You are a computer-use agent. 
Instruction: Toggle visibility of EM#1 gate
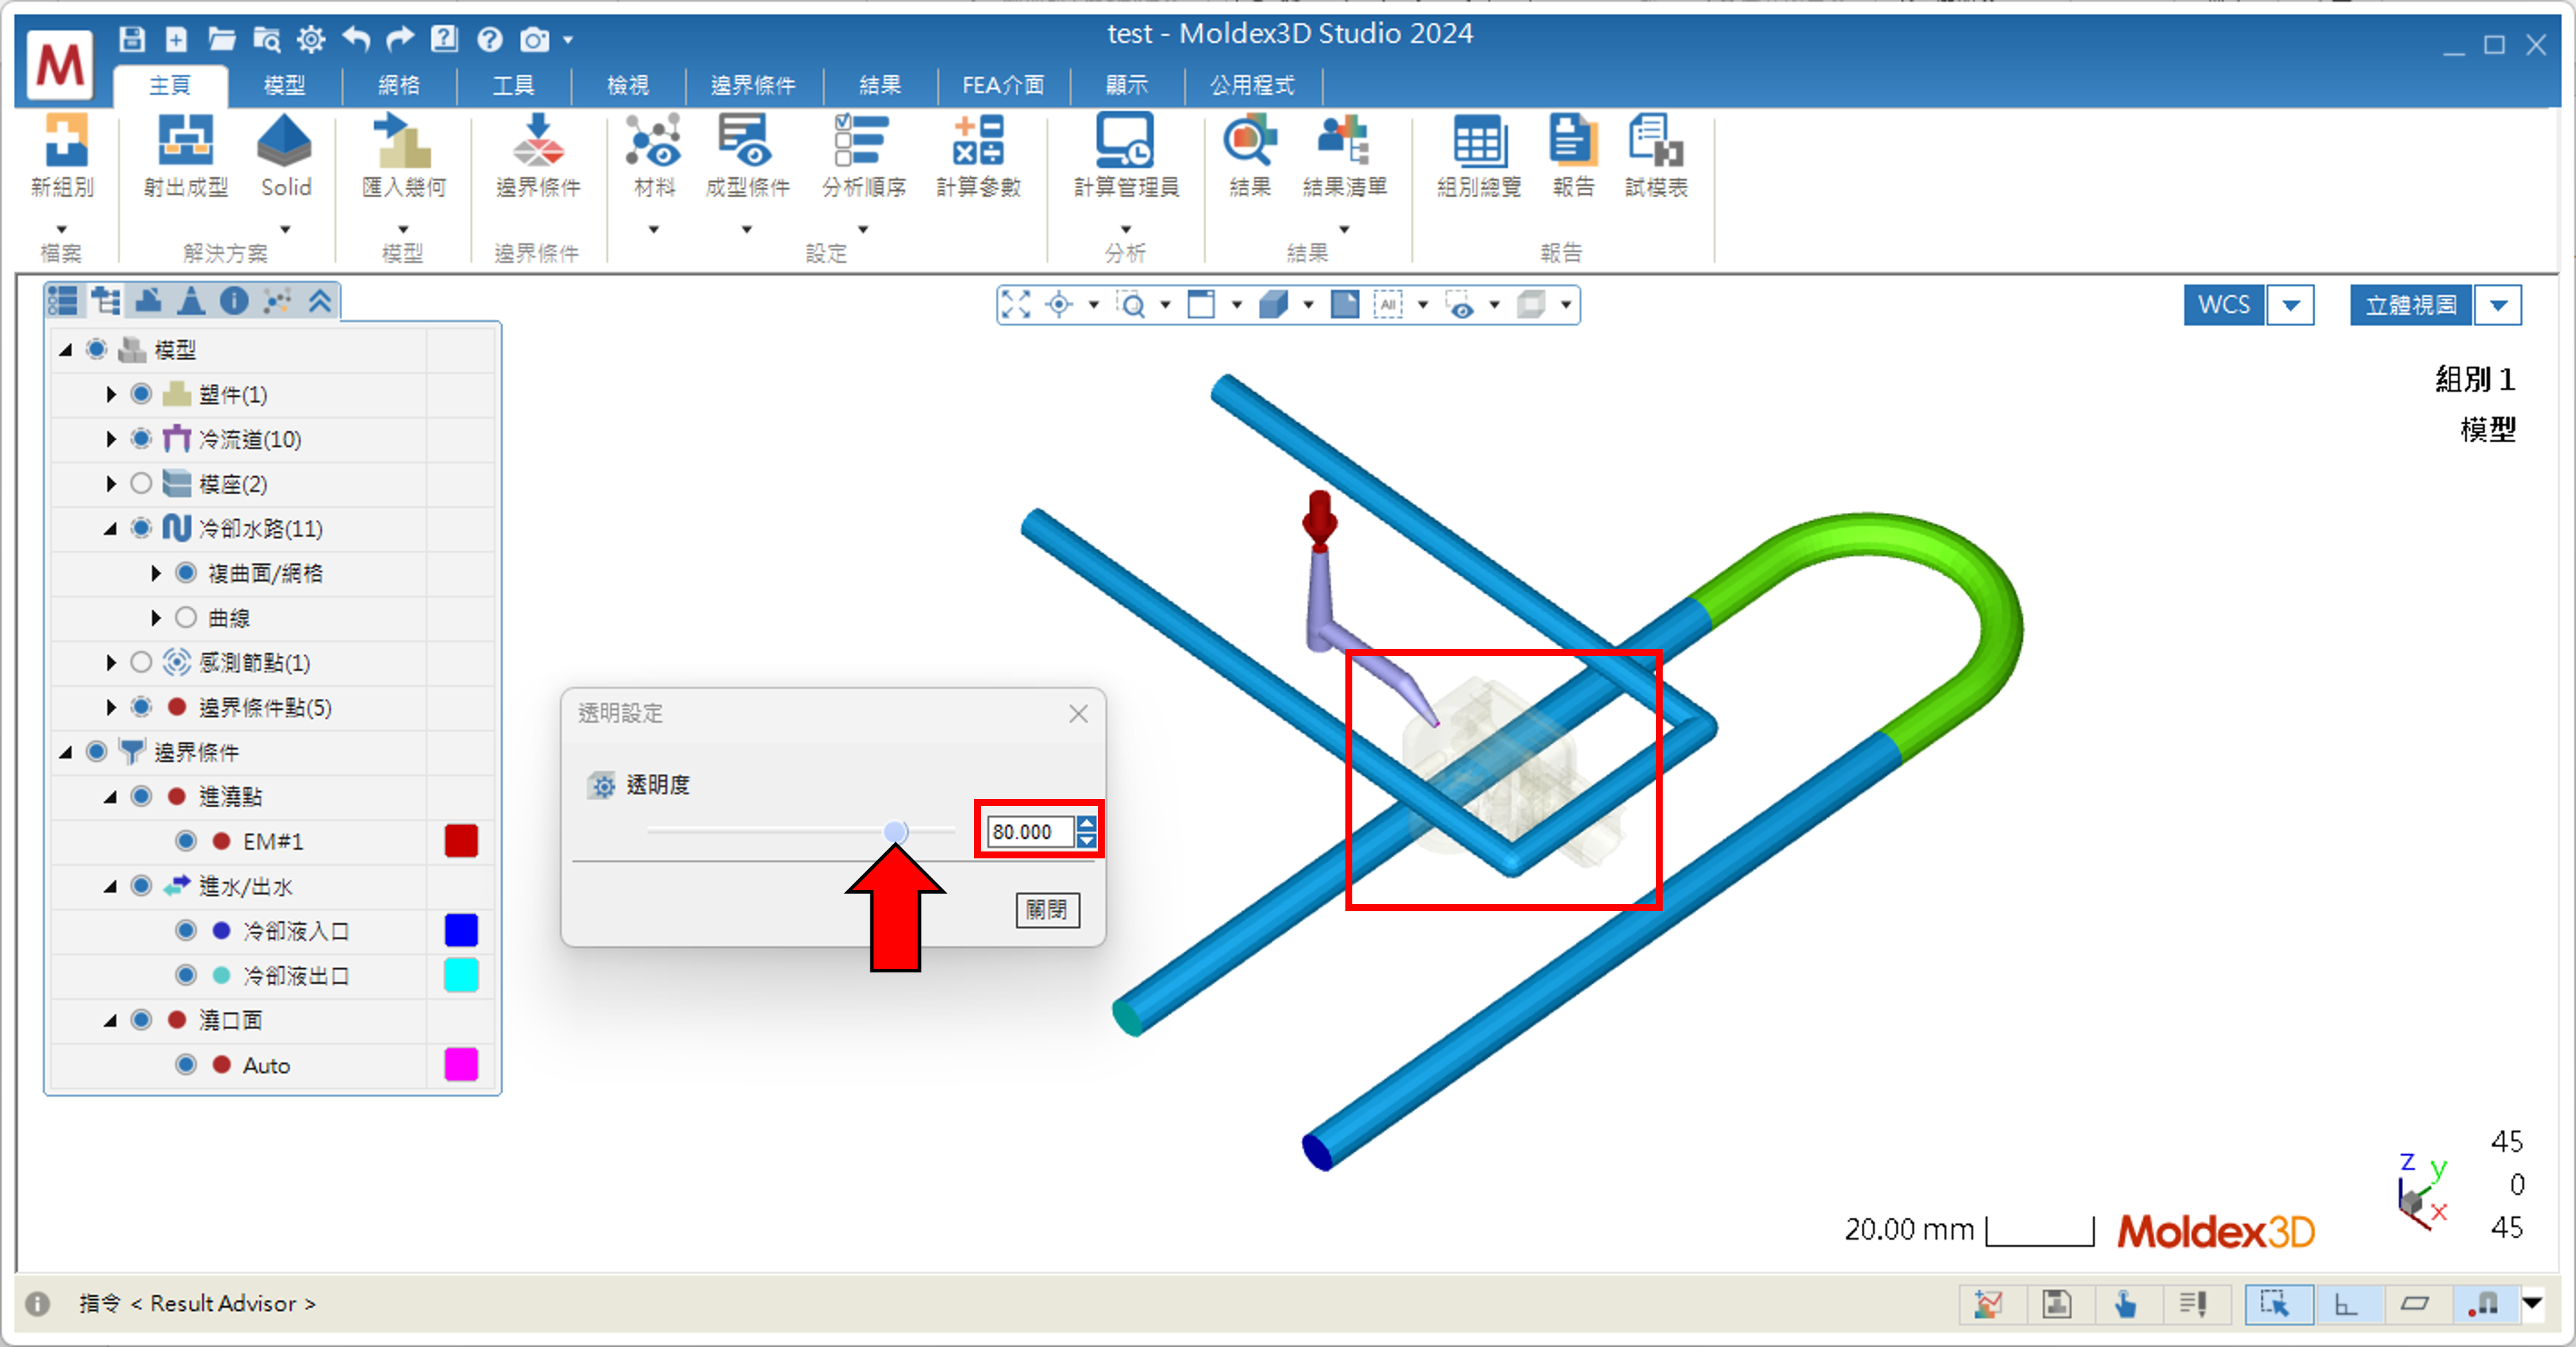tap(186, 841)
